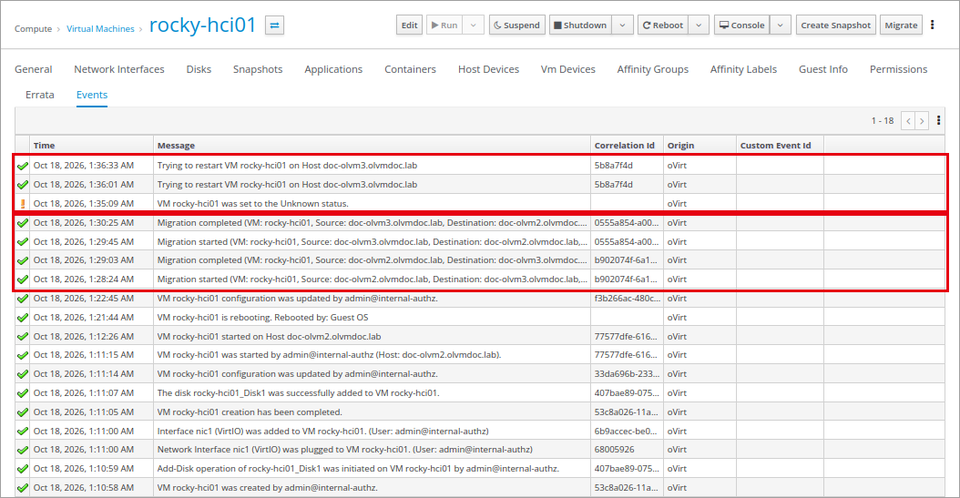Click green check icon of 1:11:07 AM event

tap(23, 393)
